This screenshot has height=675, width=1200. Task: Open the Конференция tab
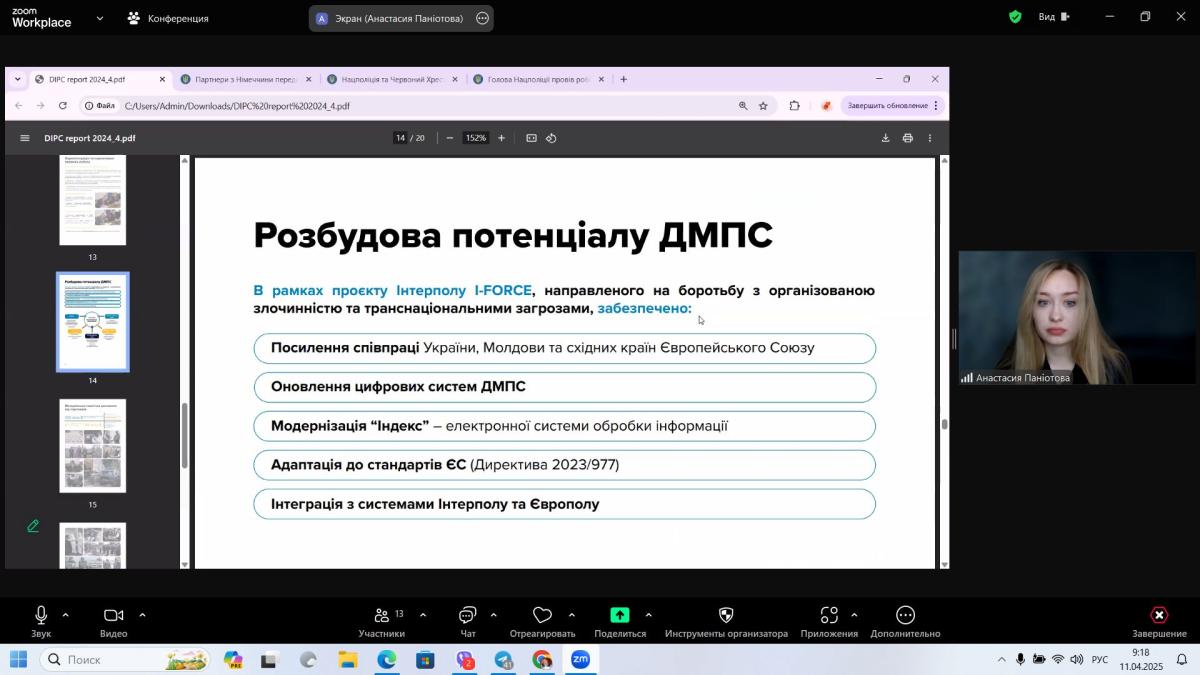coord(168,18)
